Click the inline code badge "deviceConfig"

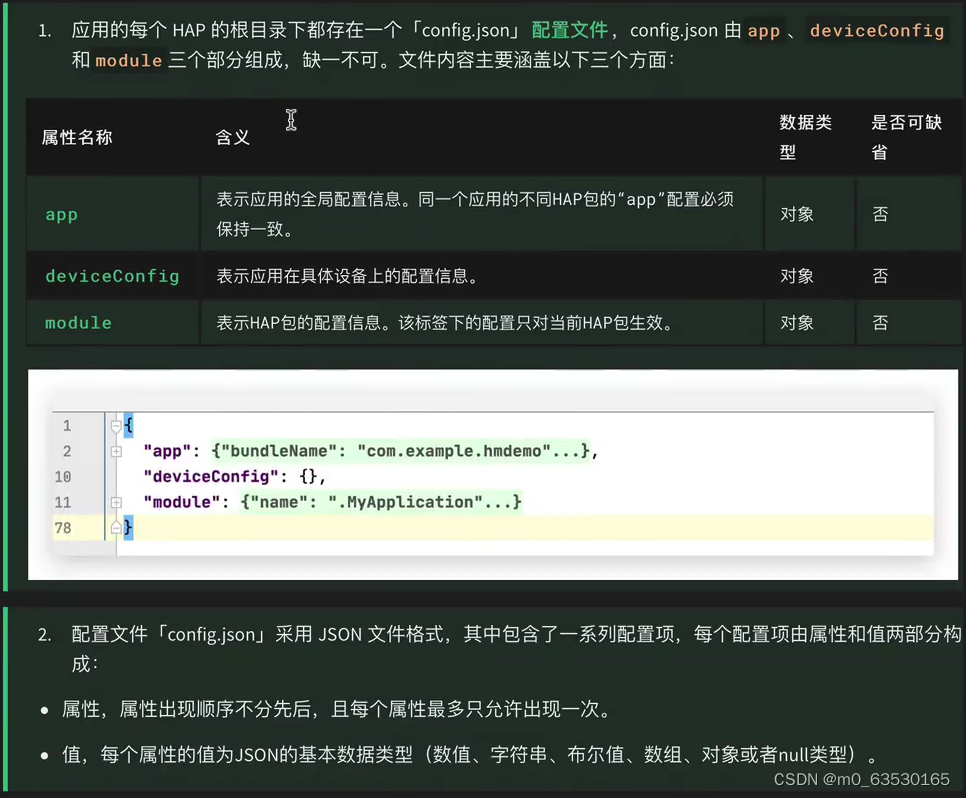tap(877, 30)
